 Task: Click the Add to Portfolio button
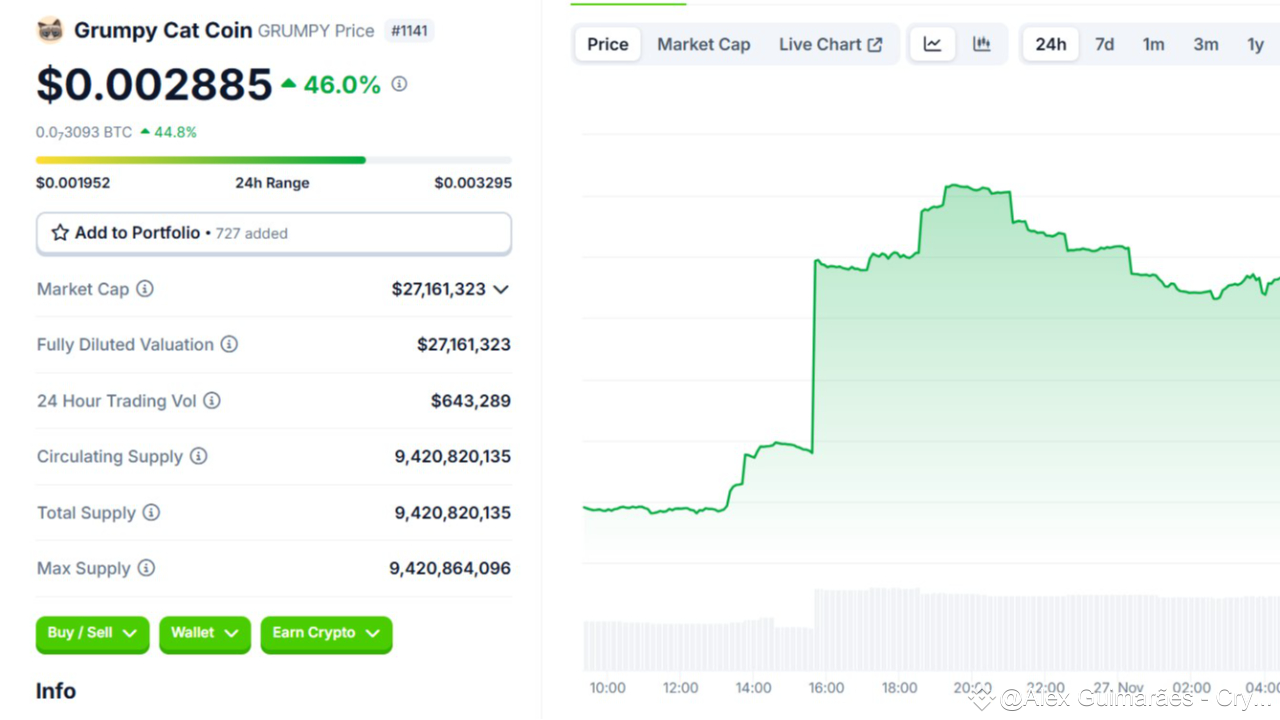(x=274, y=233)
